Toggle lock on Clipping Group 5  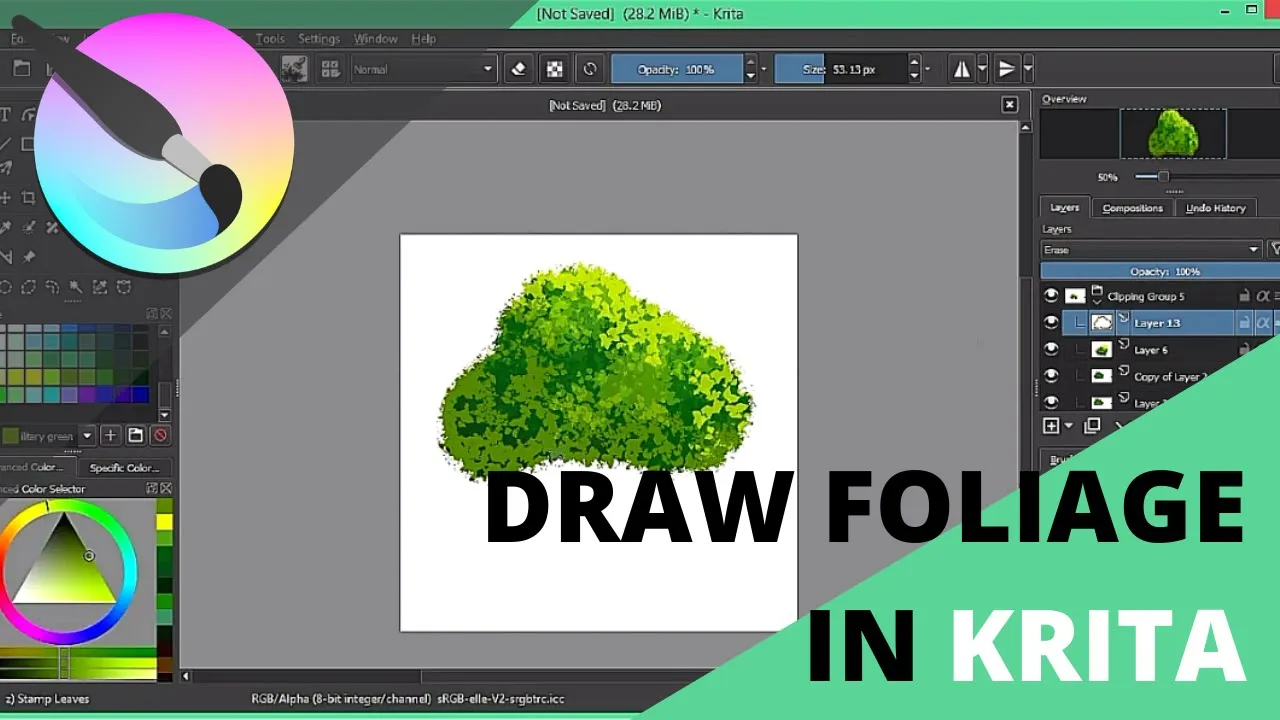pyautogui.click(x=1244, y=296)
